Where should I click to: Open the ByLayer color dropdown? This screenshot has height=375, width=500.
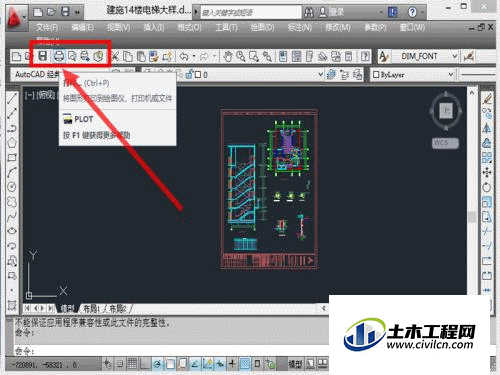pos(413,75)
